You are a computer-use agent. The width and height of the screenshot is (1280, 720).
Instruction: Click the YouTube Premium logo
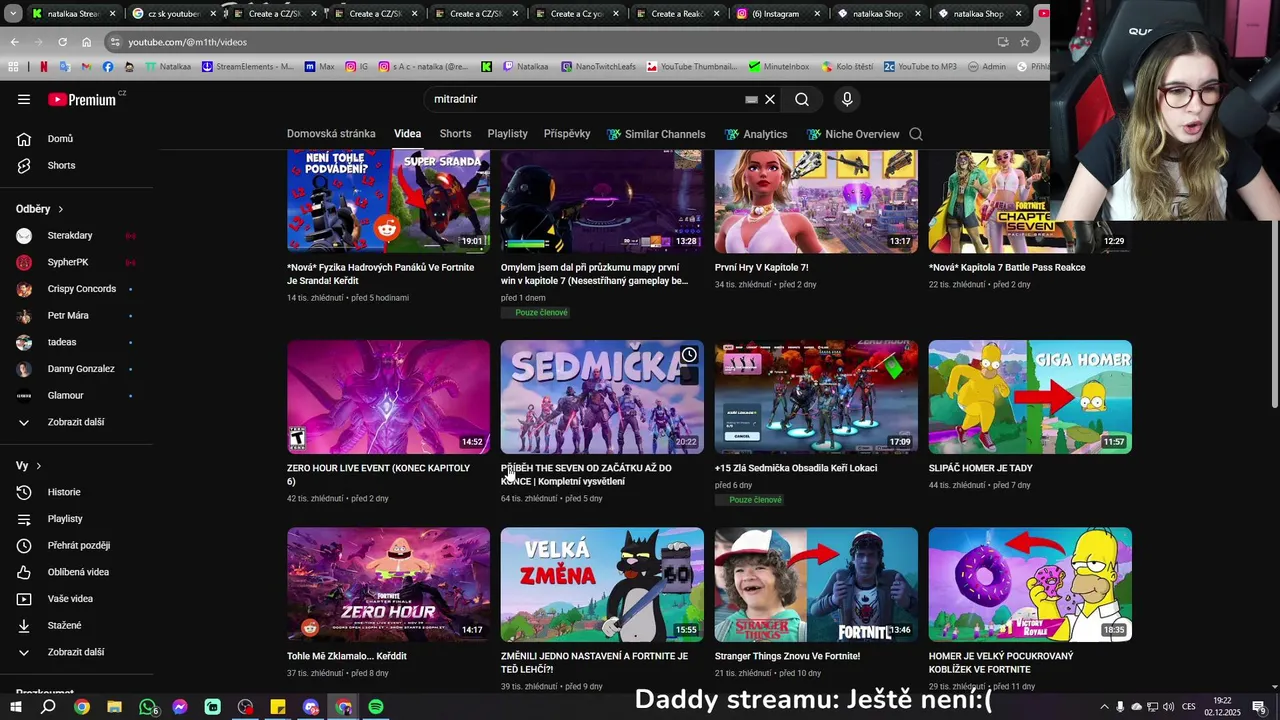coord(83,99)
